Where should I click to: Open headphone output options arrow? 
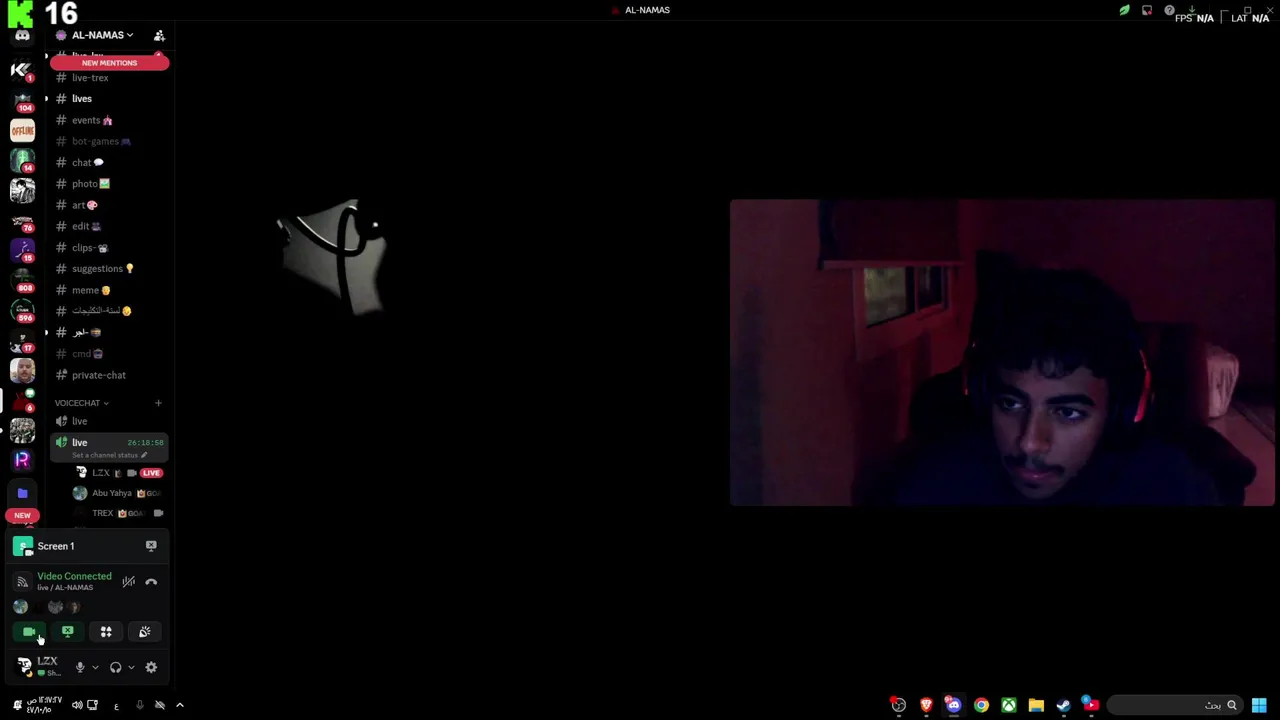click(x=131, y=667)
